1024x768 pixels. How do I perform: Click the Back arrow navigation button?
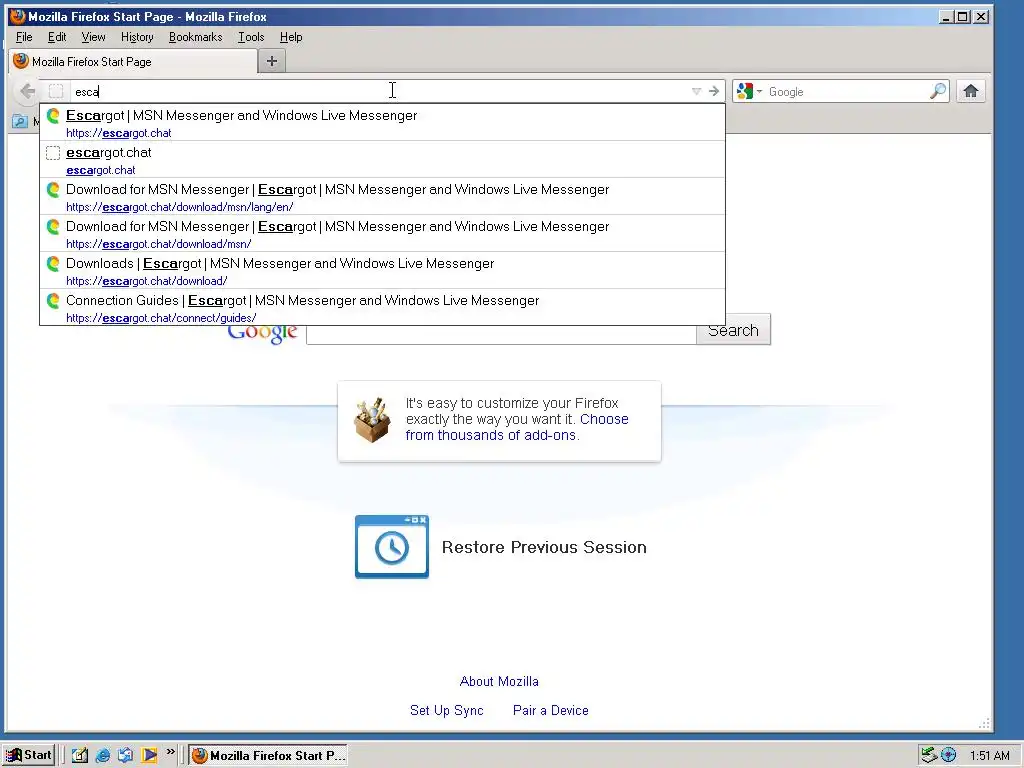tap(27, 91)
